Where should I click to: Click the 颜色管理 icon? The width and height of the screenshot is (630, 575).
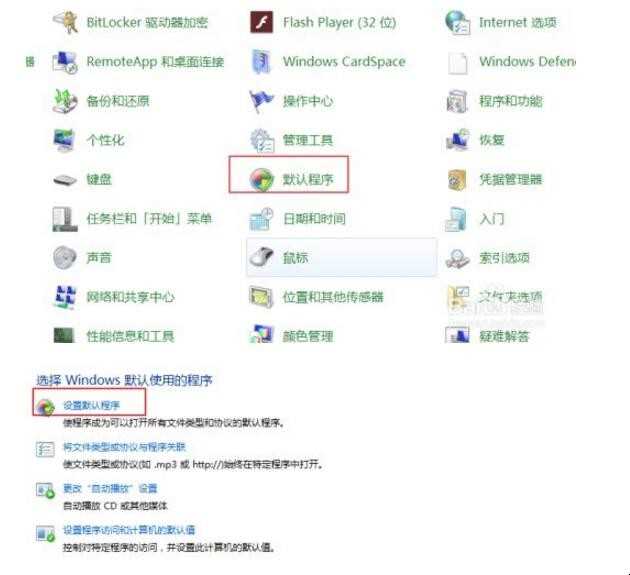click(x=262, y=335)
